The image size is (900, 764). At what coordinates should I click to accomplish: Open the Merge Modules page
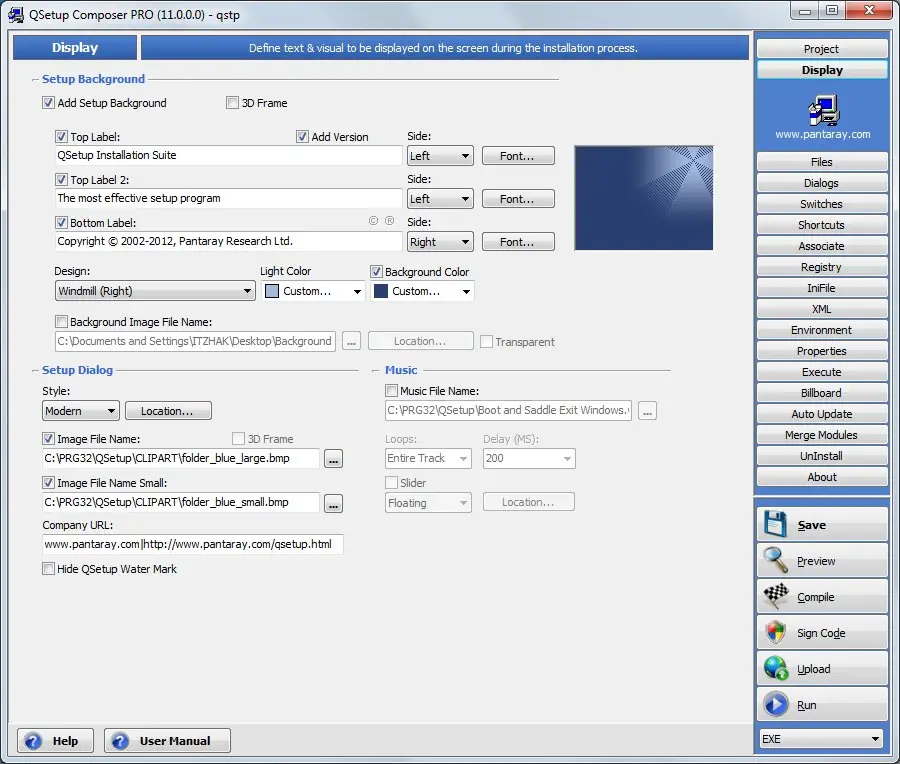[x=821, y=435]
